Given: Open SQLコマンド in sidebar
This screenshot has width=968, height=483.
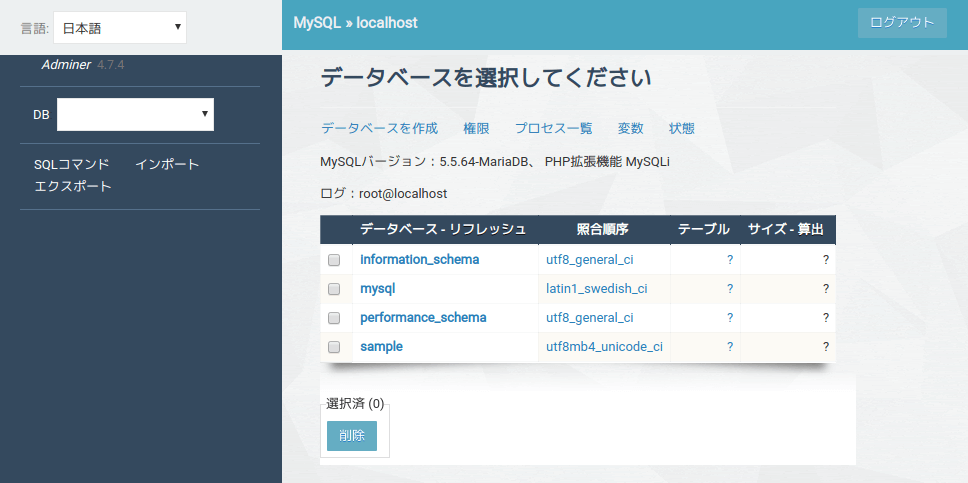Looking at the screenshot, I should click(x=72, y=164).
